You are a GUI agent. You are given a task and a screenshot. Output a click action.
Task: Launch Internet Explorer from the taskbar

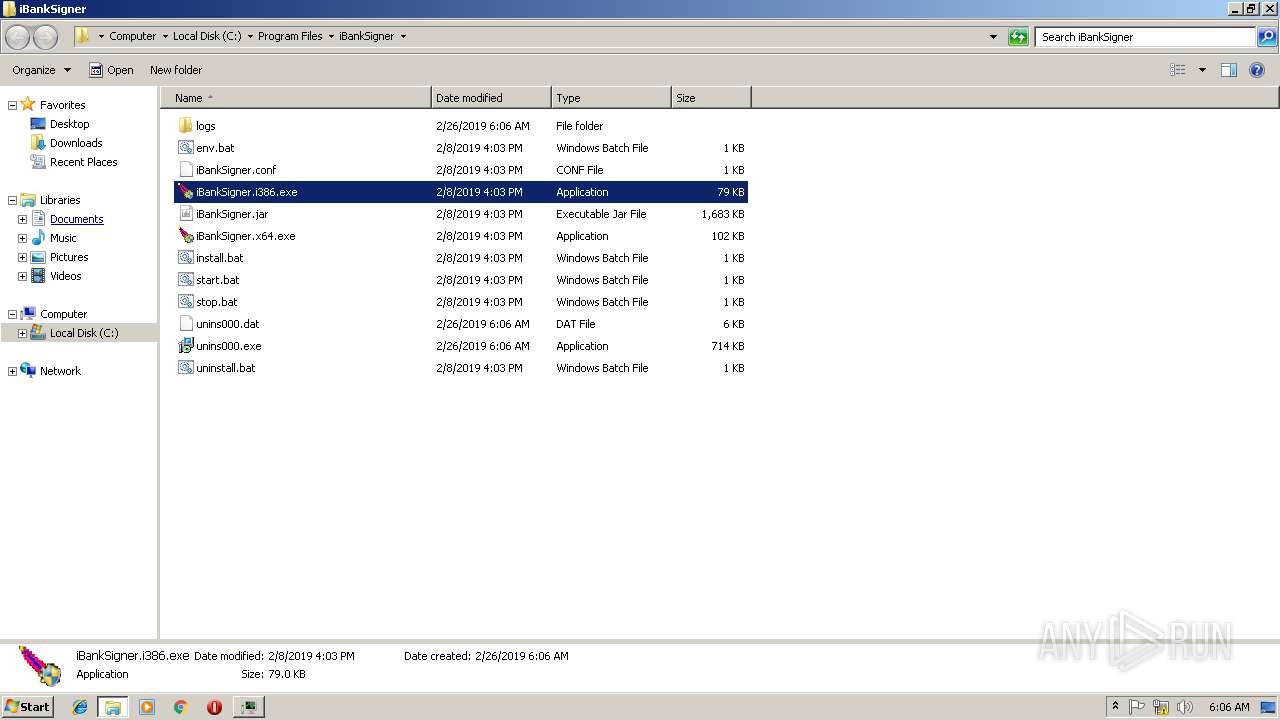pos(80,707)
